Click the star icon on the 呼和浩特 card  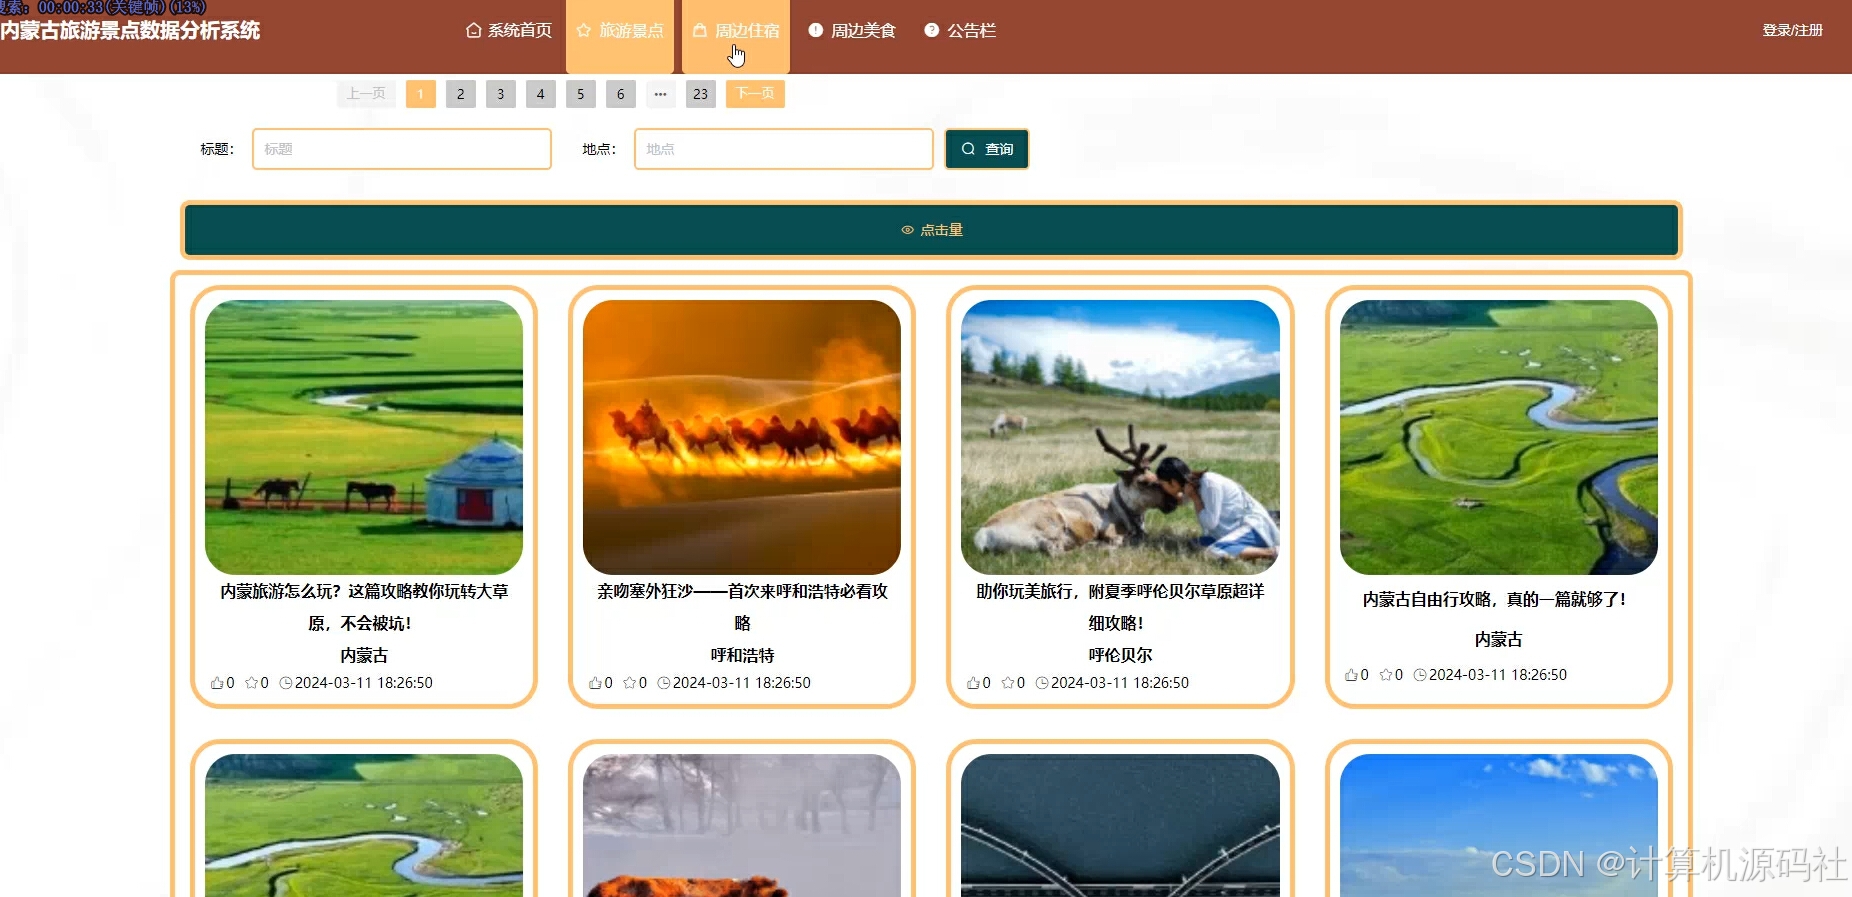pyautogui.click(x=630, y=683)
